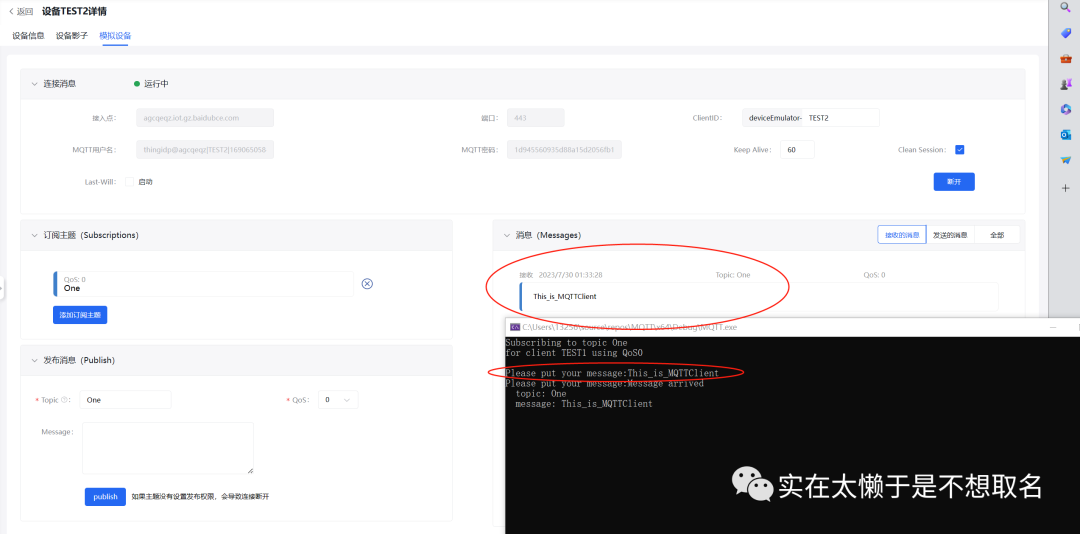Open the blue shopping tag sidebar icon
Image resolution: width=1080 pixels, height=534 pixels.
pos(1065,33)
